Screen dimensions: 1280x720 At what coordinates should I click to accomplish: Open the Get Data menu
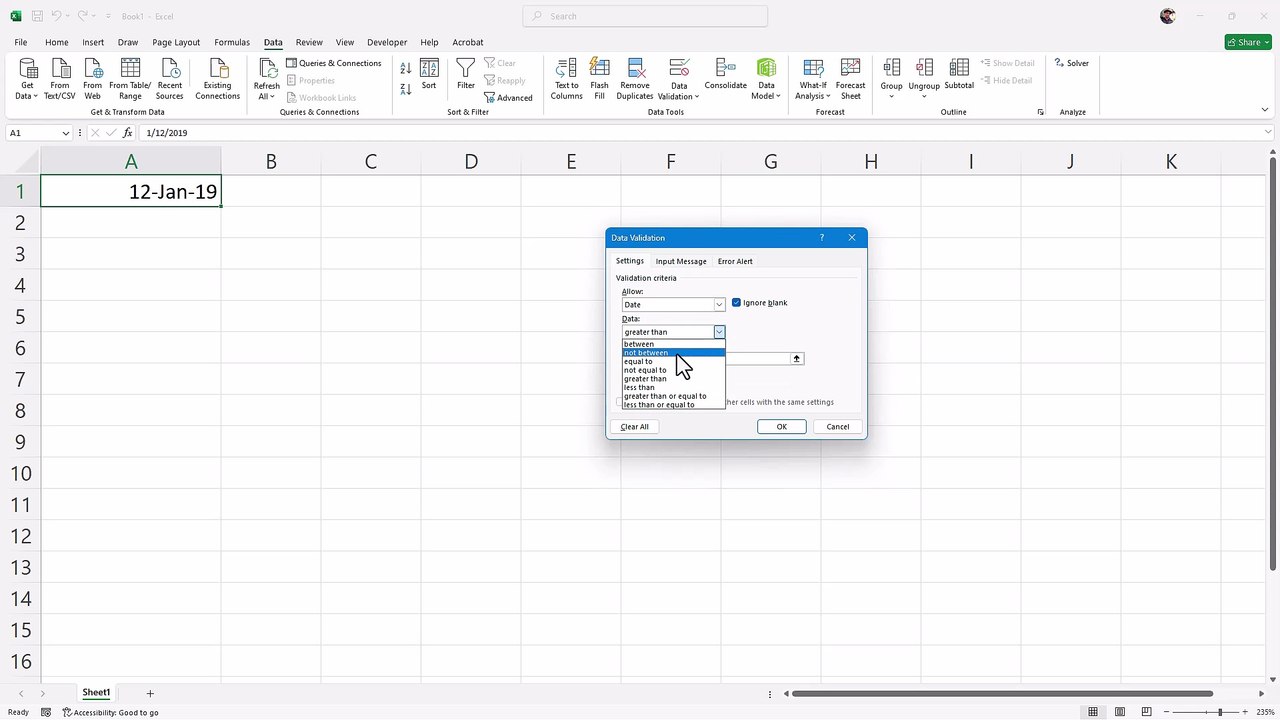click(x=28, y=79)
